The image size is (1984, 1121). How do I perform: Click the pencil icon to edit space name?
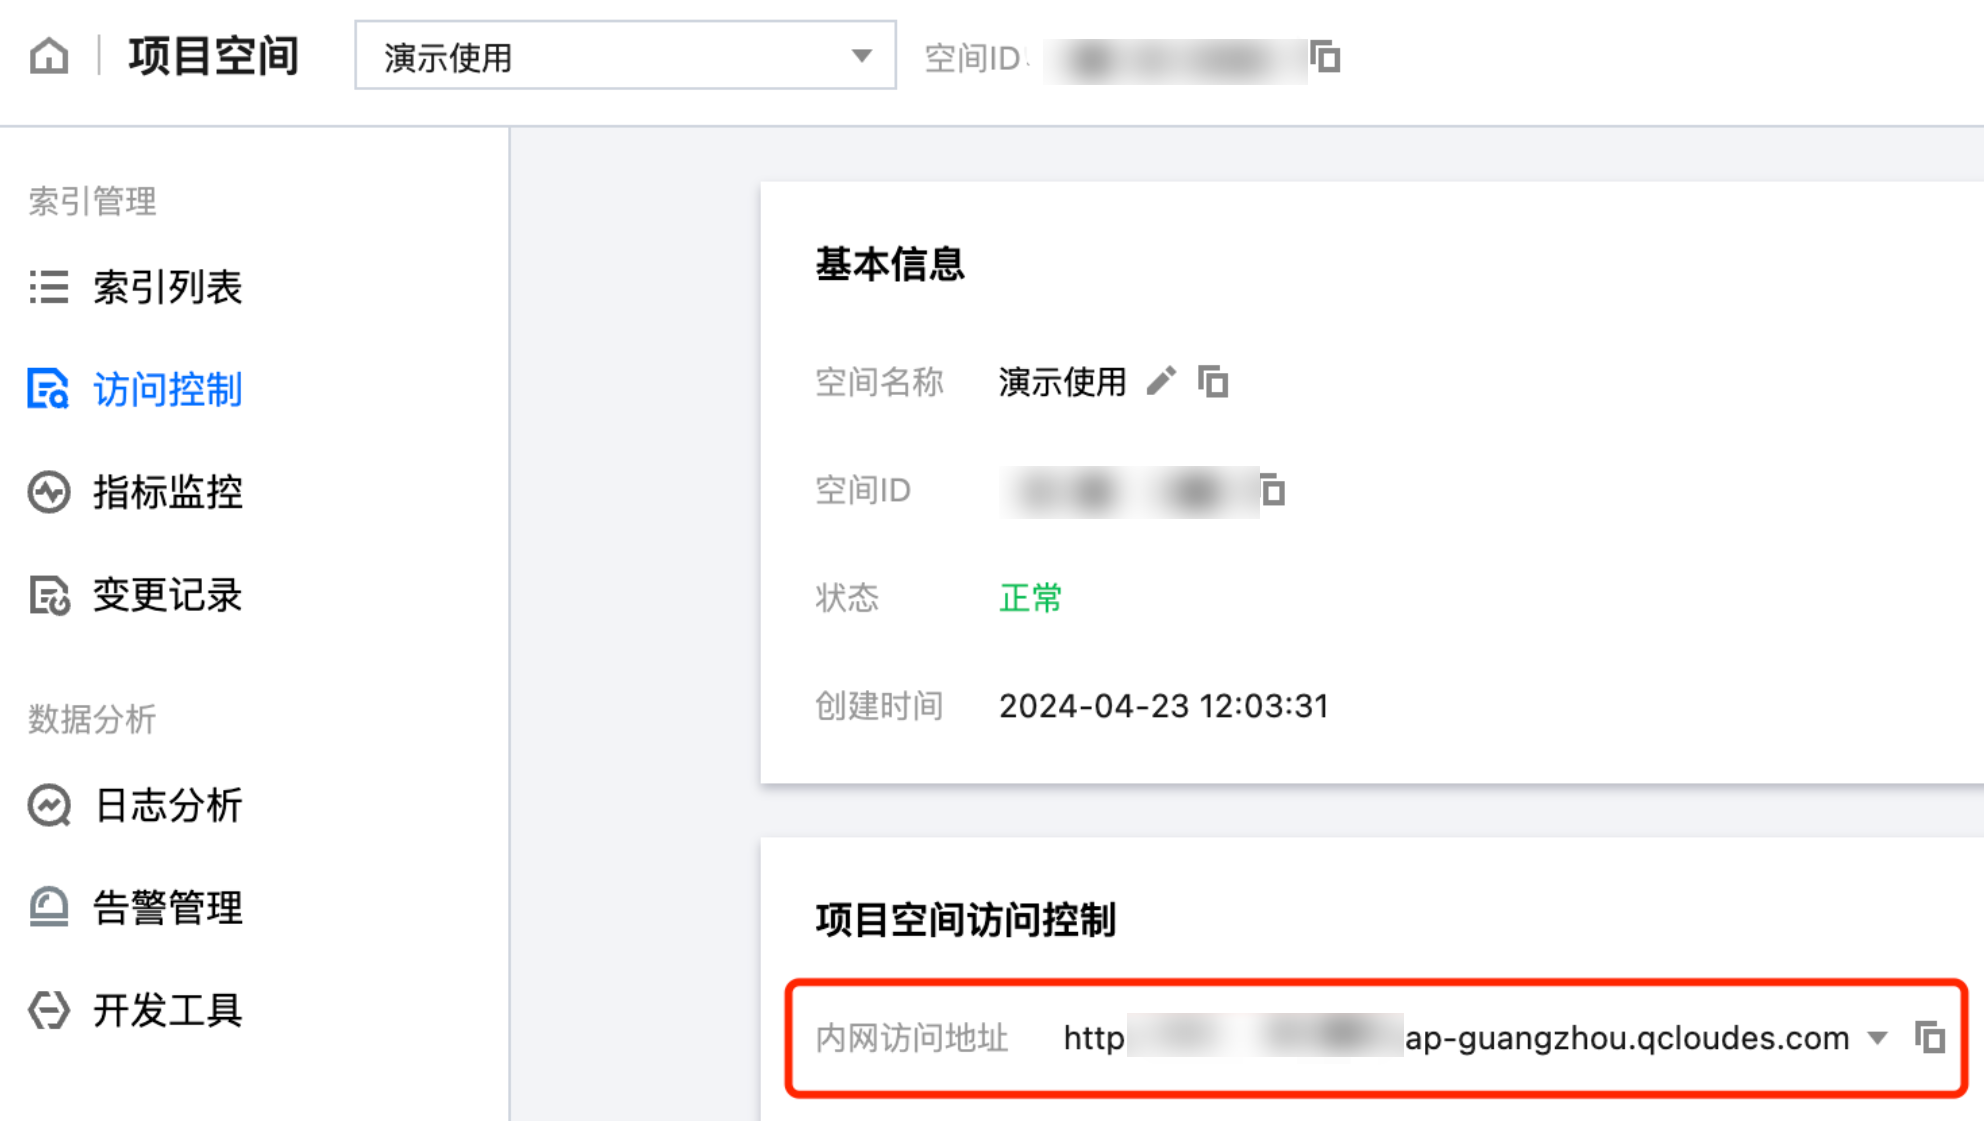coord(1161,381)
